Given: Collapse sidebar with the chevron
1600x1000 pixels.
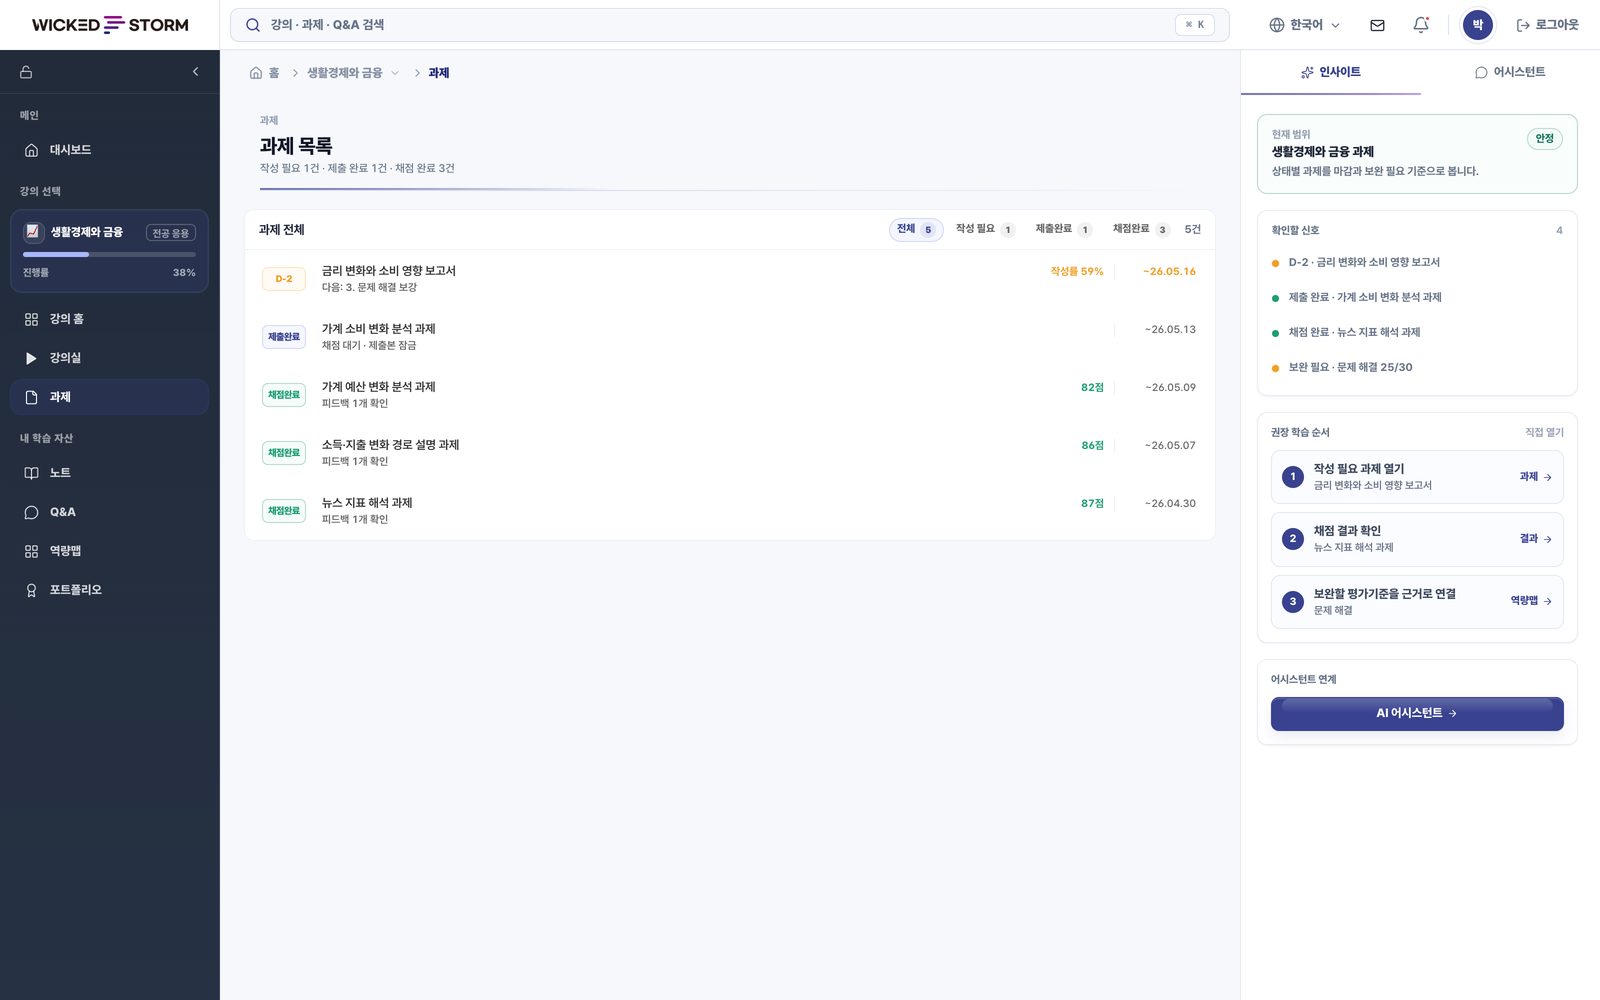Looking at the screenshot, I should 195,72.
